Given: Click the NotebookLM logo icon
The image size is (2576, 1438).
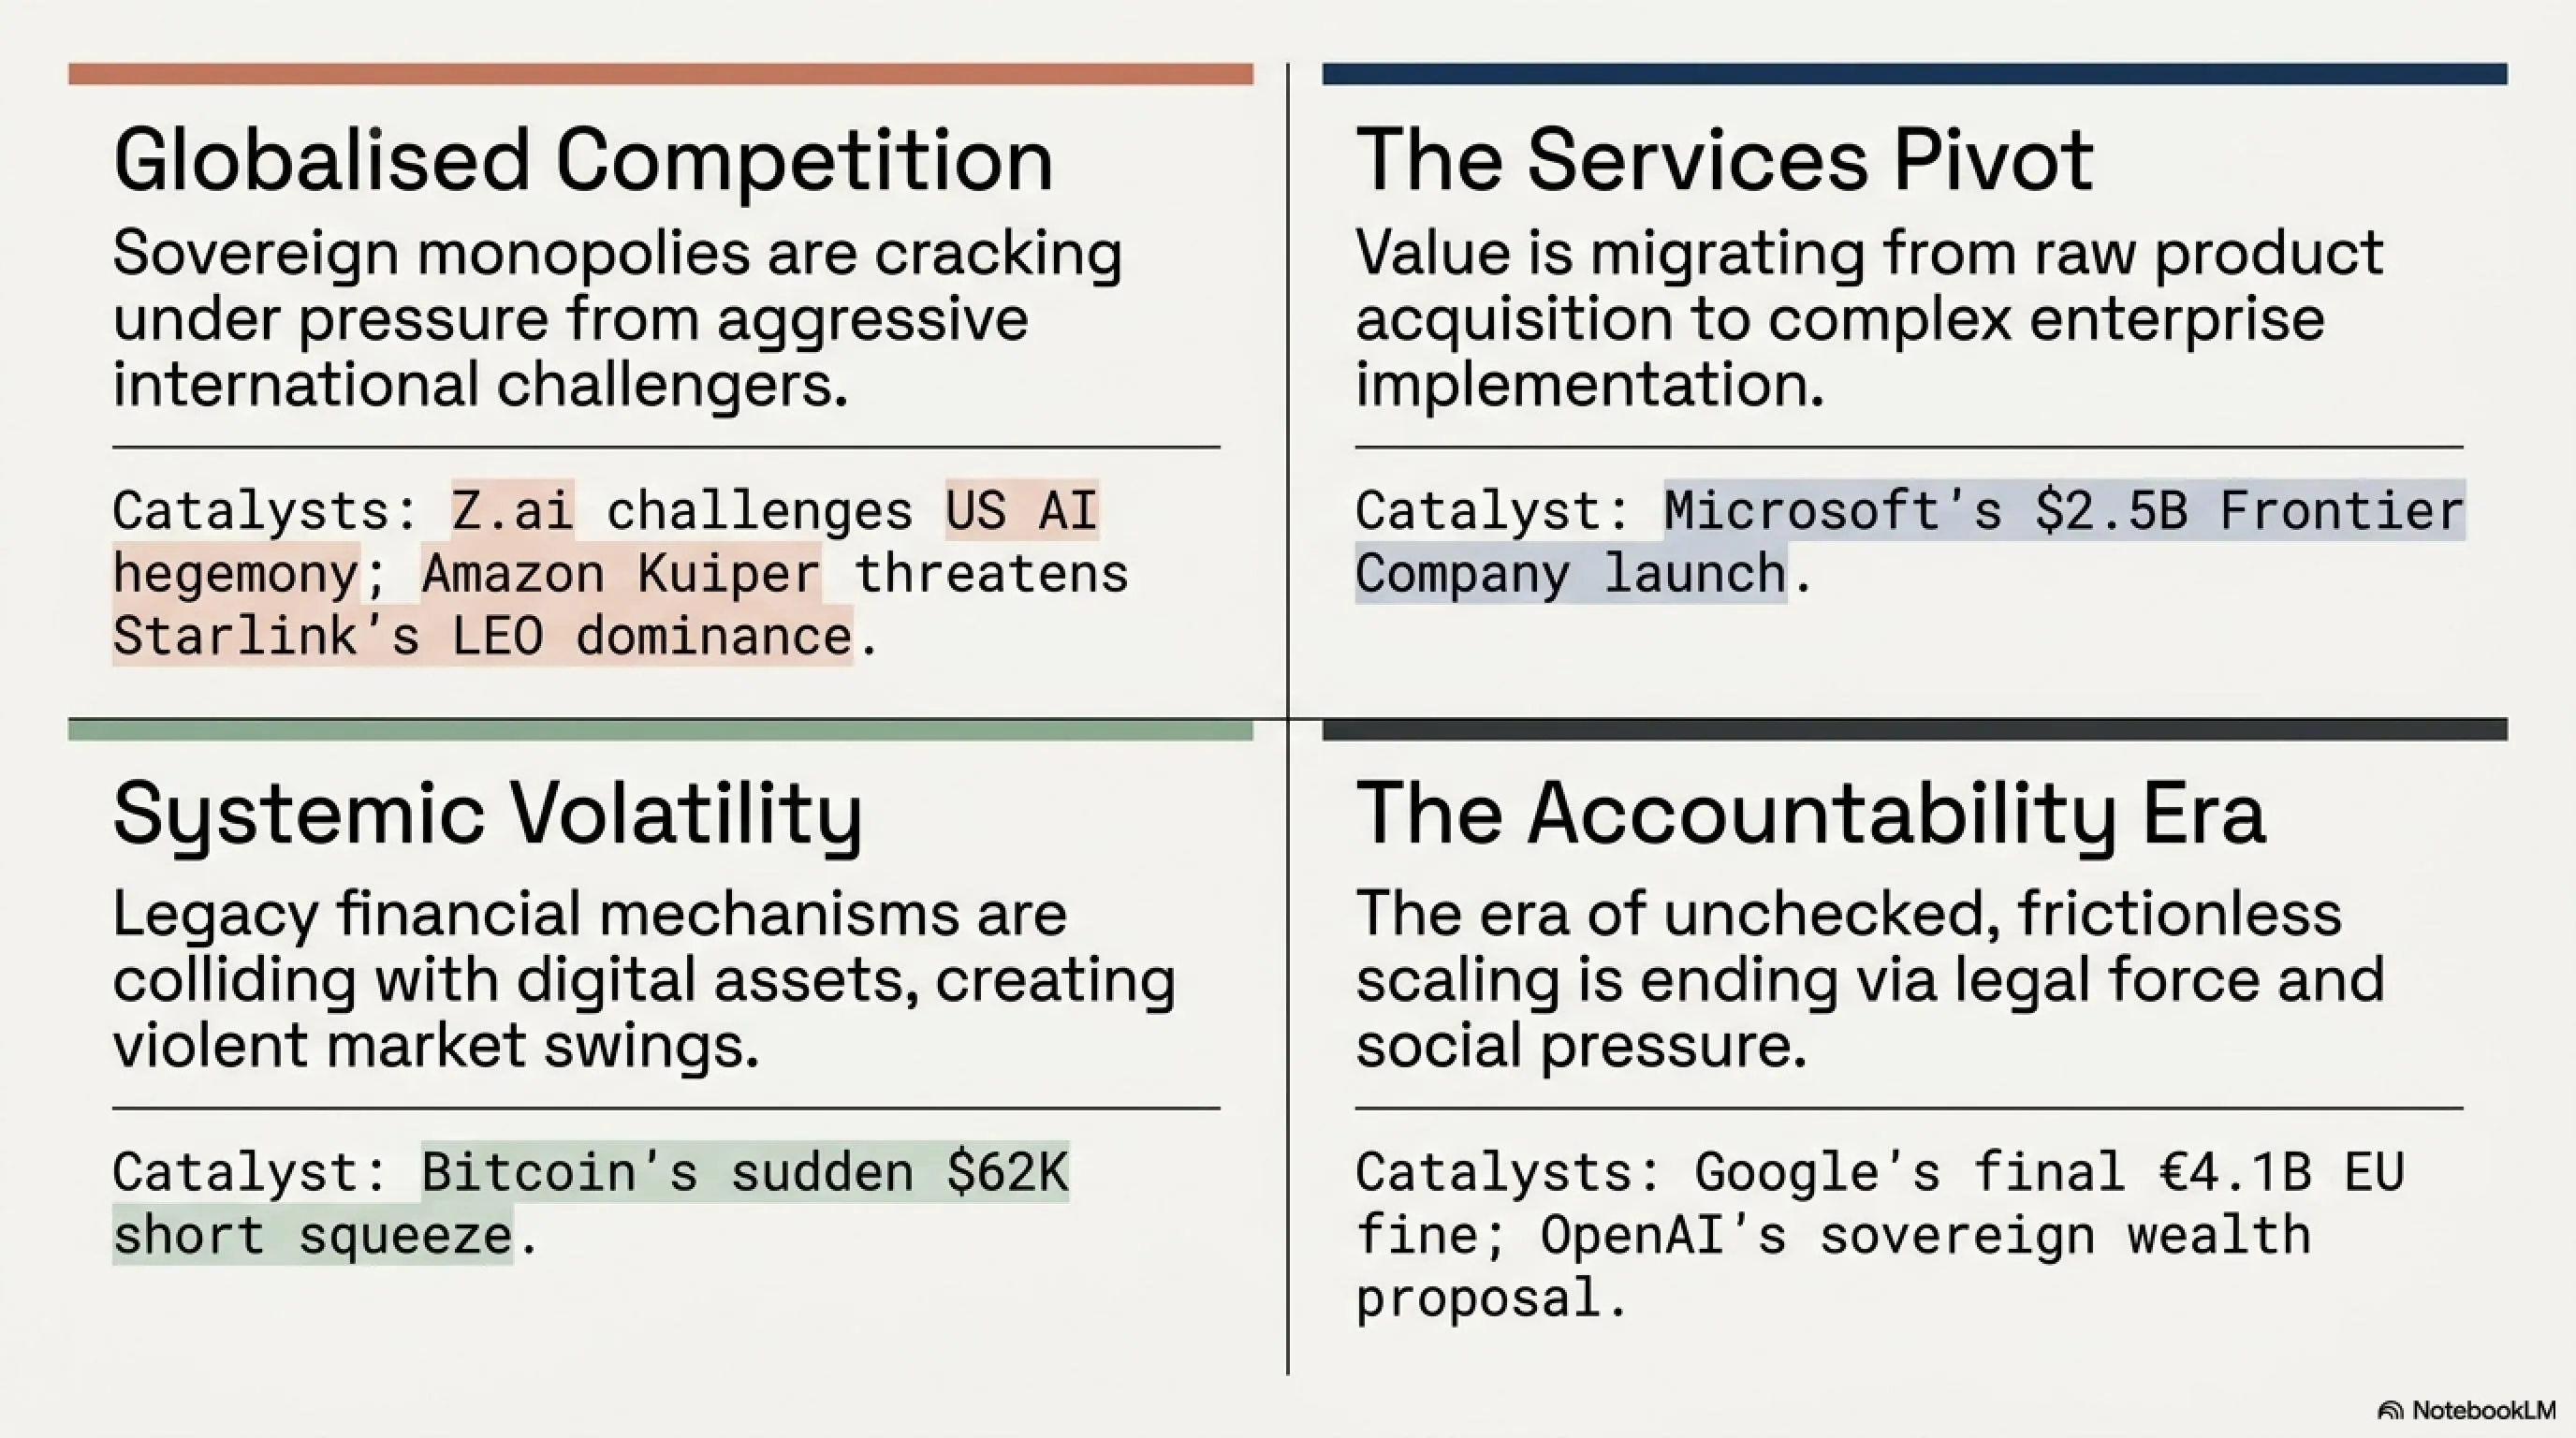Looking at the screenshot, I should tap(2390, 1411).
